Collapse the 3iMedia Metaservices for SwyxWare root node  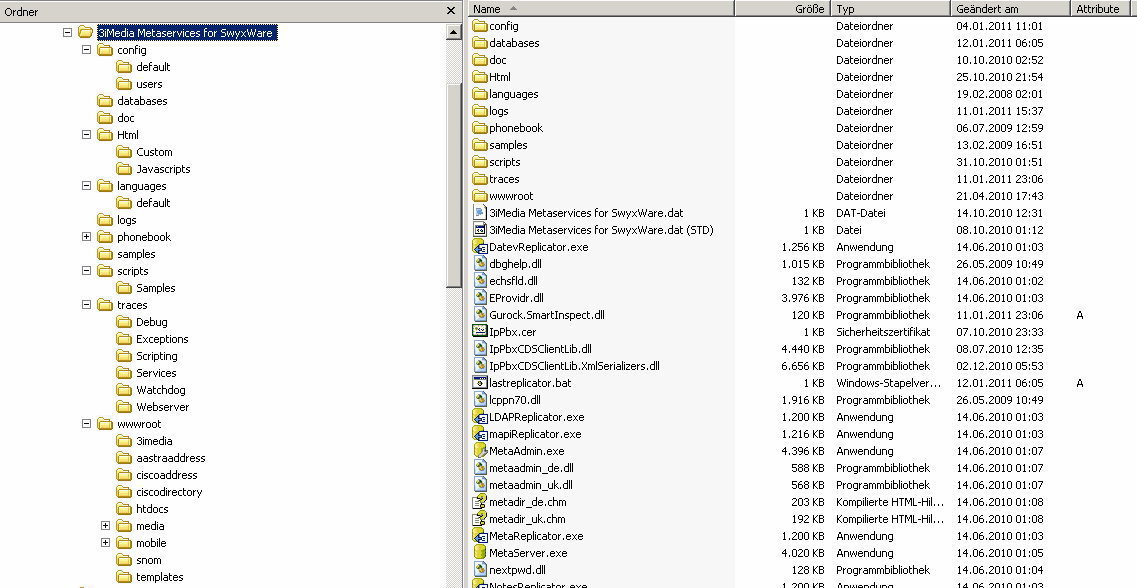[x=67, y=32]
